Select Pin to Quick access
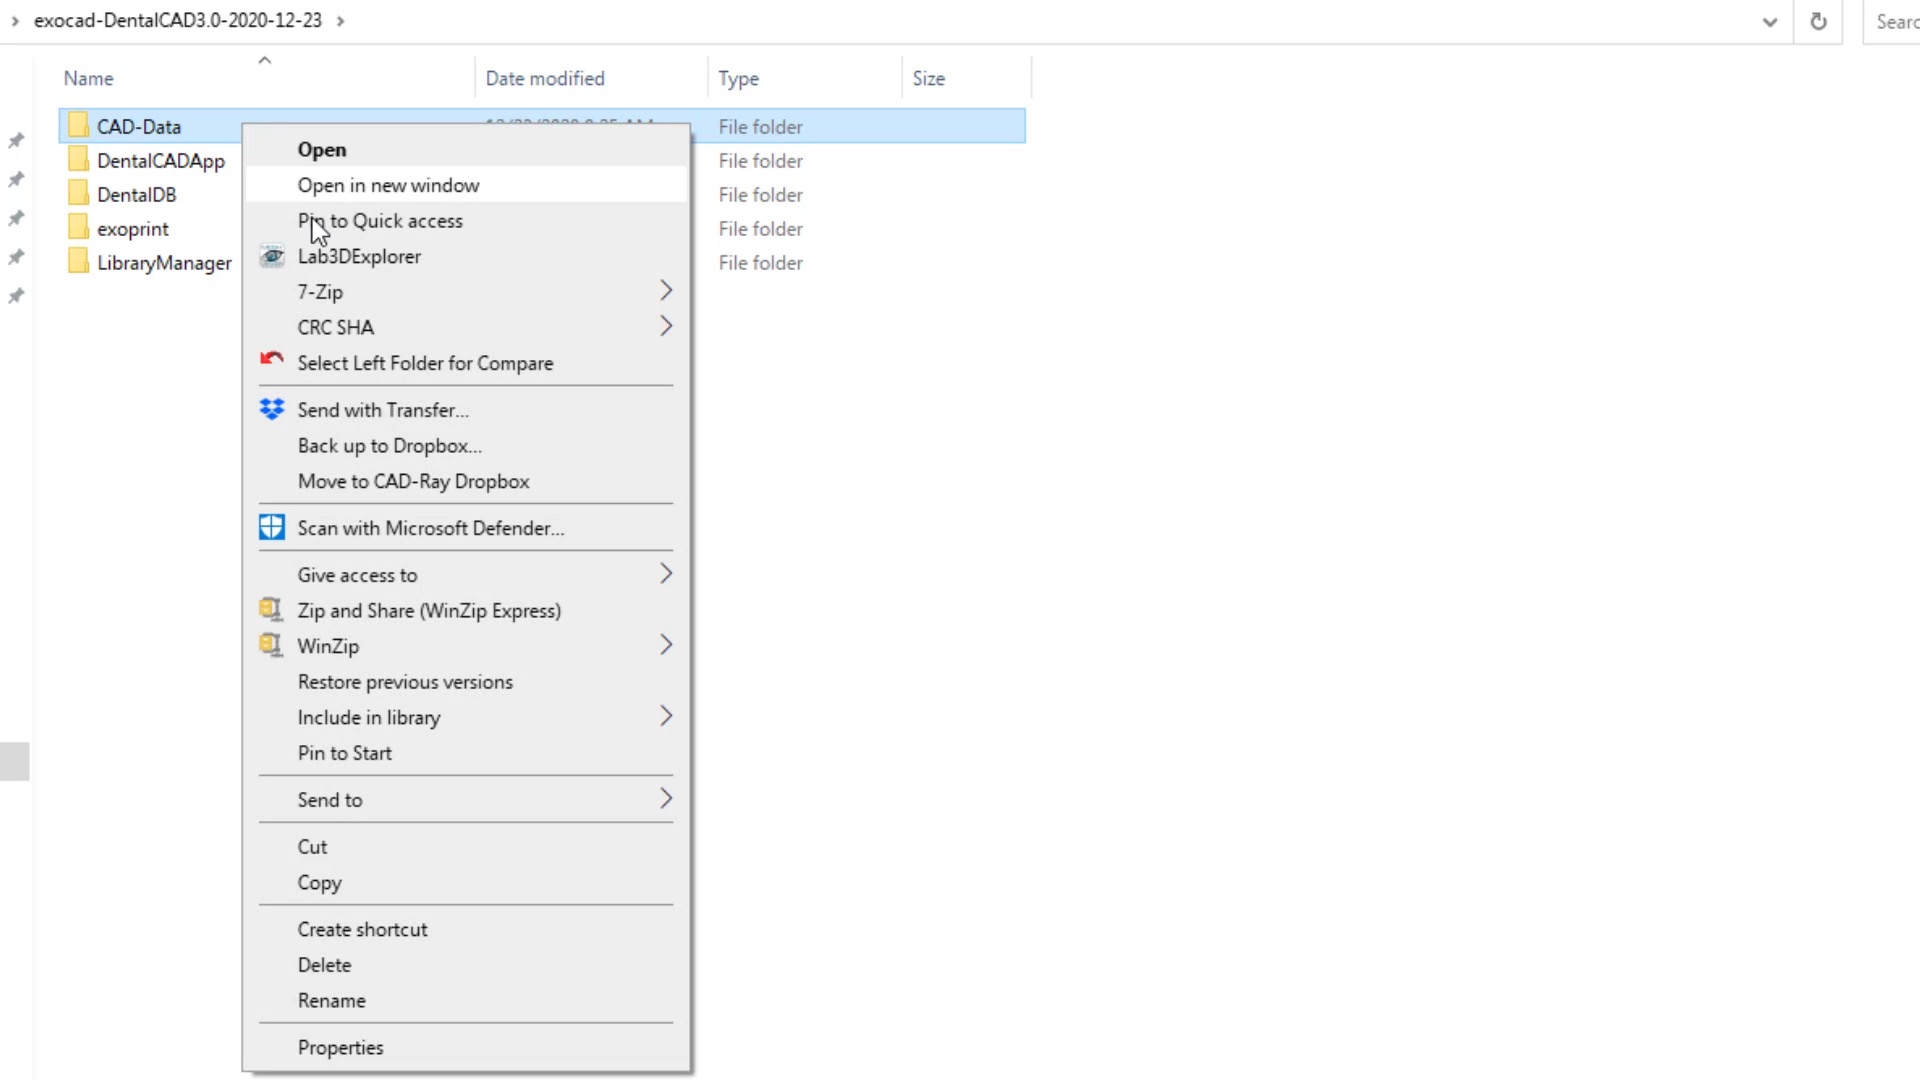Screen dimensions: 1920x1080 click(466, 221)
